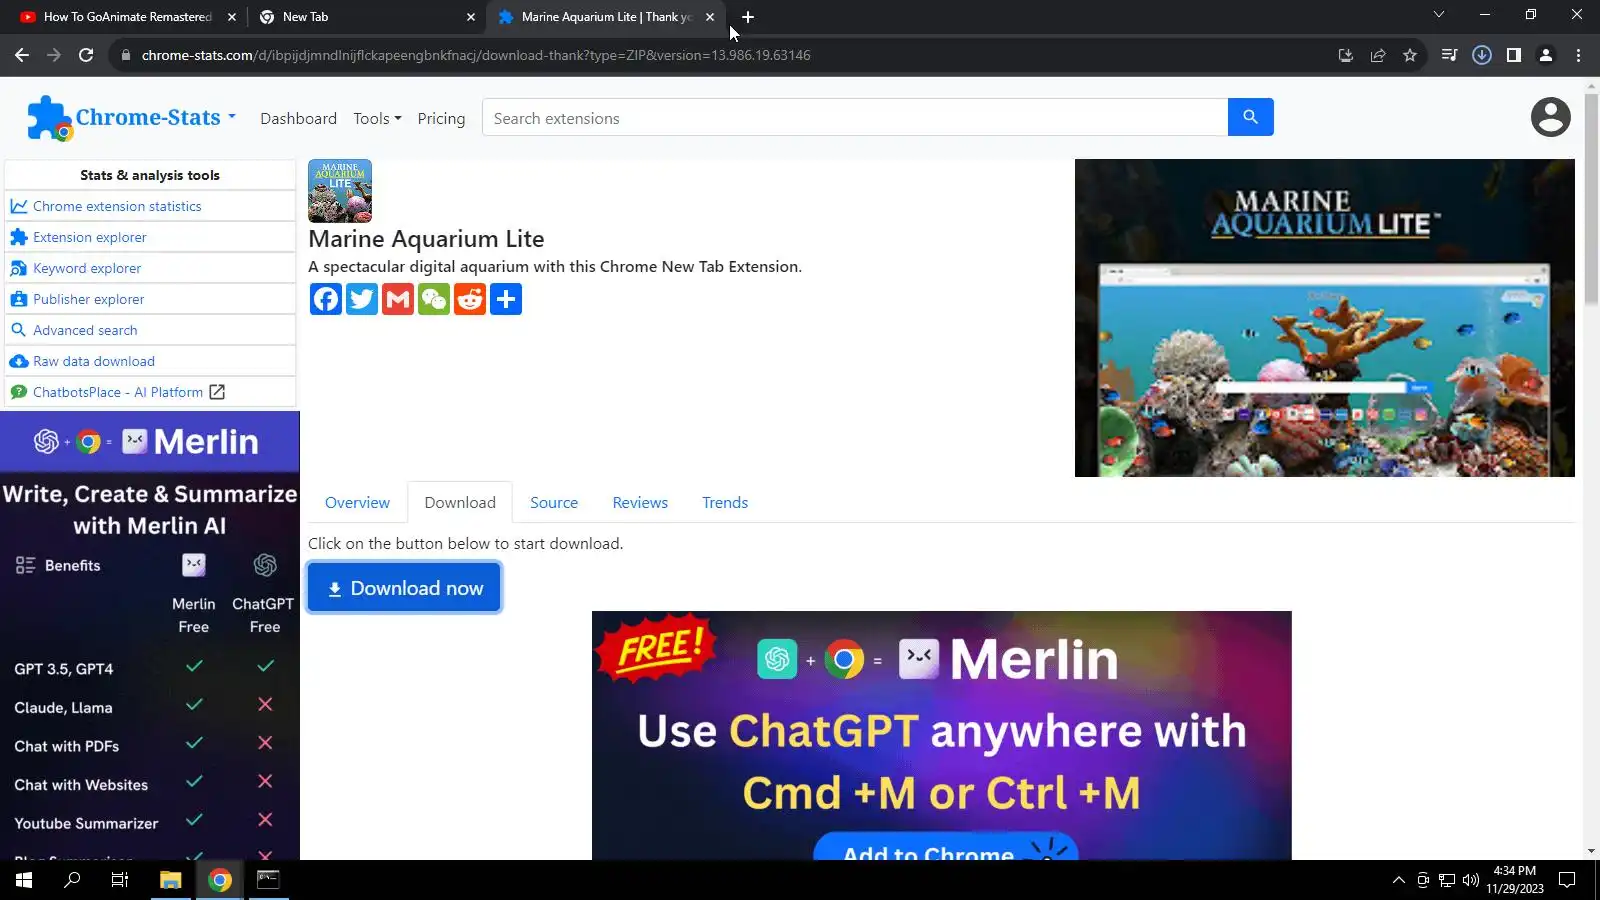Viewport: 1600px width, 900px height.
Task: Open the blue plus more-sharing icon
Action: (x=506, y=299)
